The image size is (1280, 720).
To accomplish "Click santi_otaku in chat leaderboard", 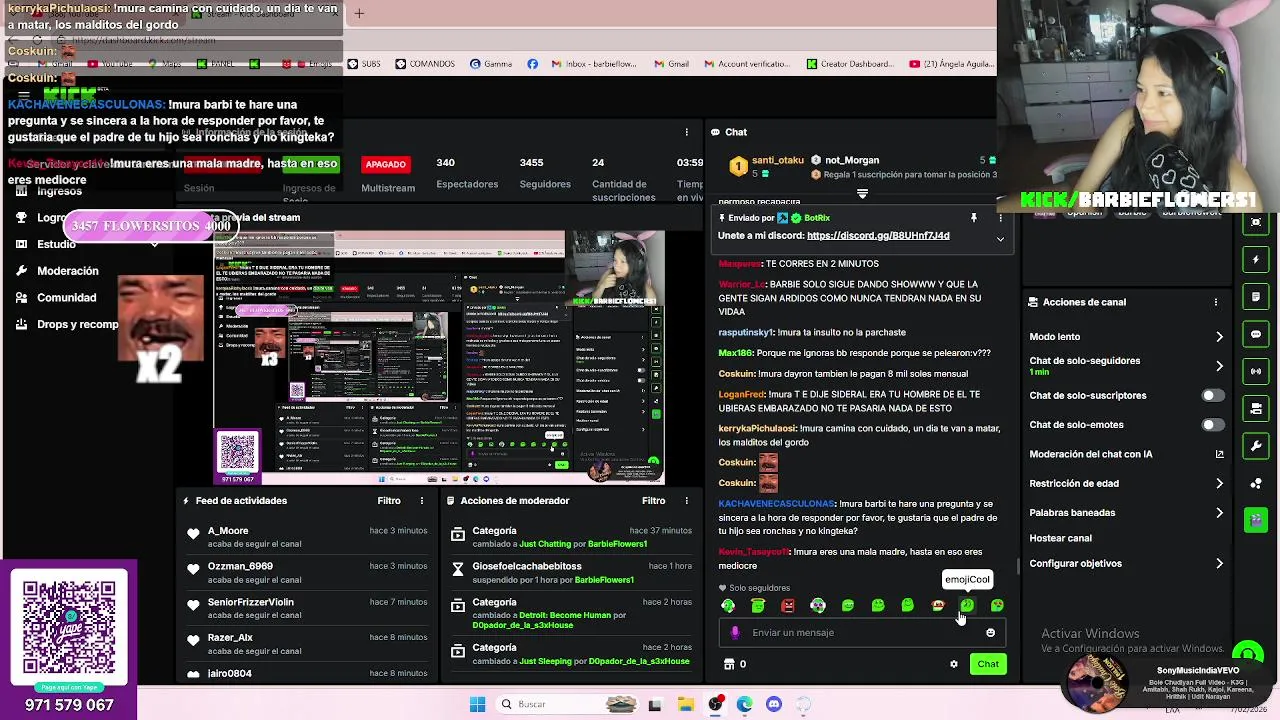I will point(777,160).
